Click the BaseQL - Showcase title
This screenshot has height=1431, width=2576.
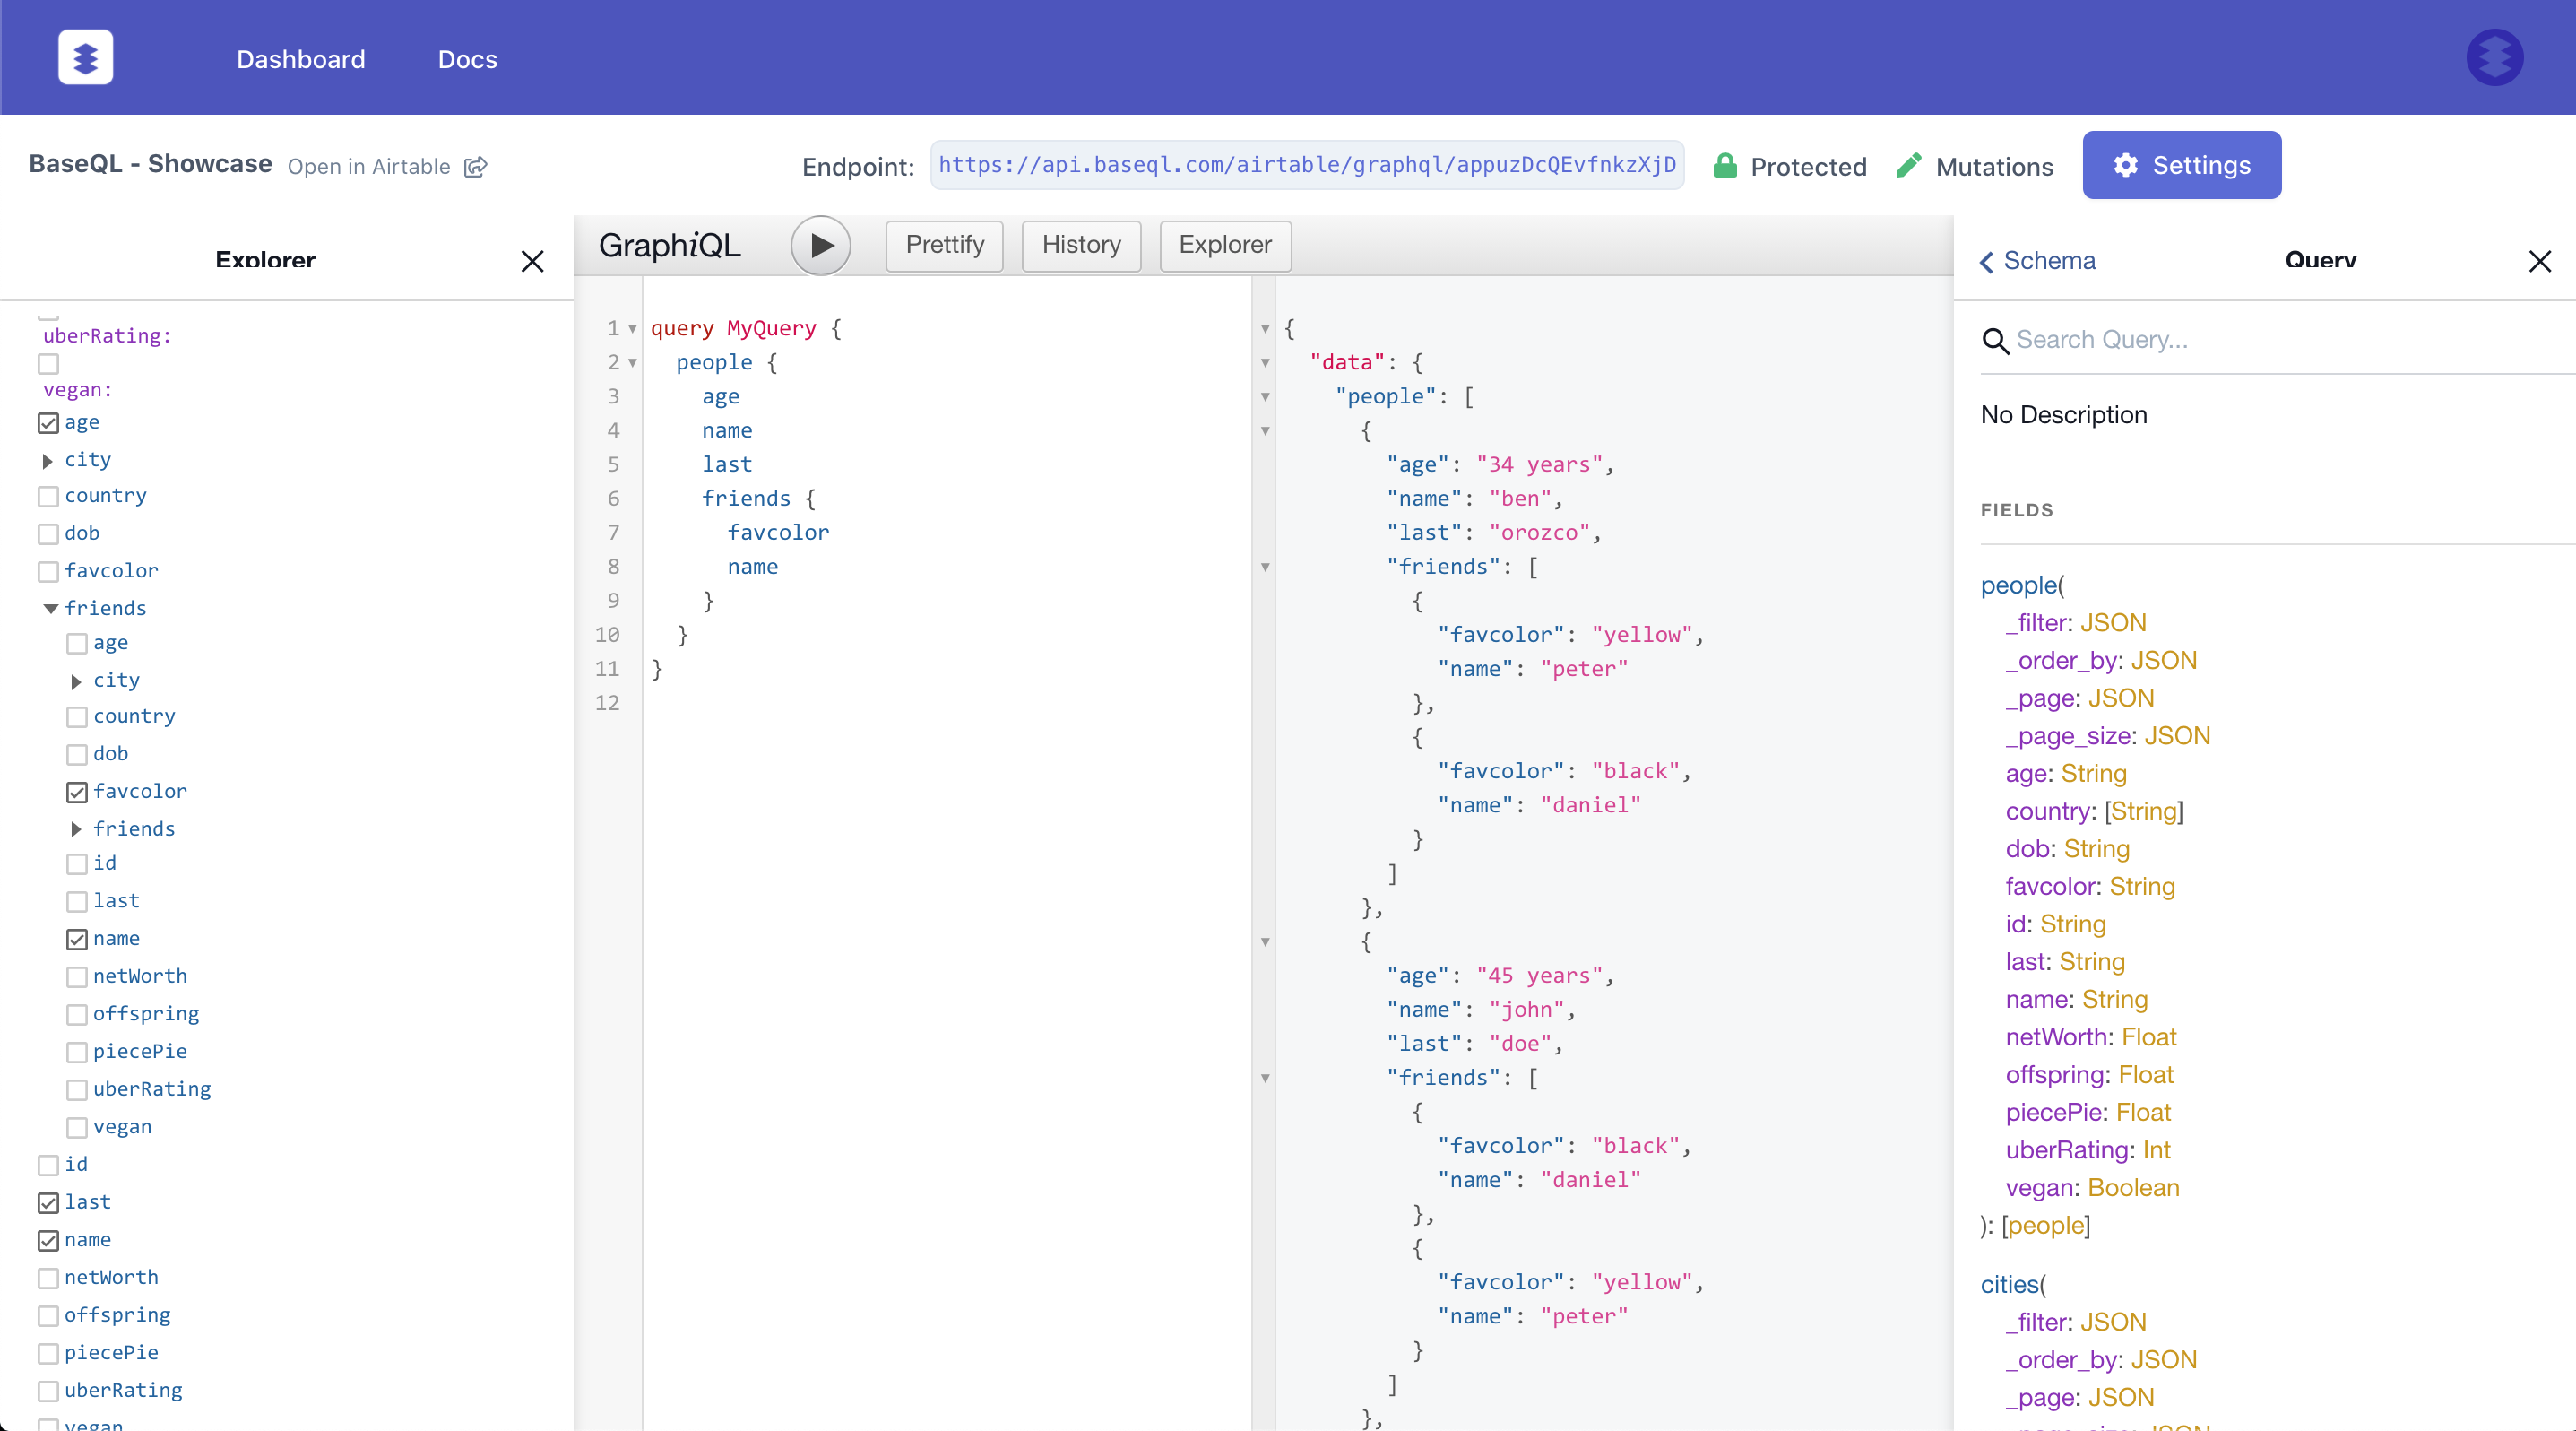point(150,164)
